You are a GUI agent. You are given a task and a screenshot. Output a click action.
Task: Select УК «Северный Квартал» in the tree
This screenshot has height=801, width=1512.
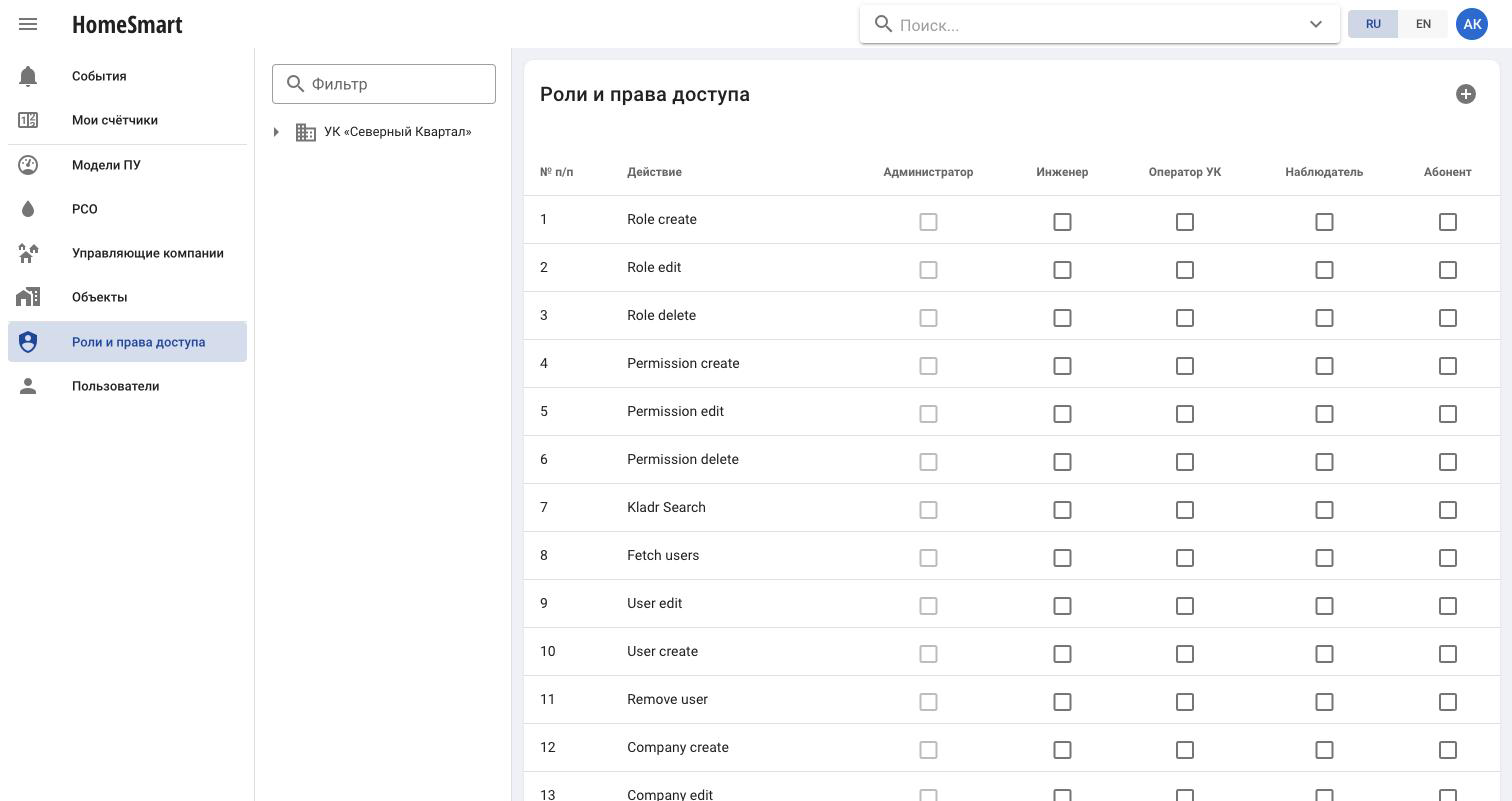pyautogui.click(x=398, y=132)
